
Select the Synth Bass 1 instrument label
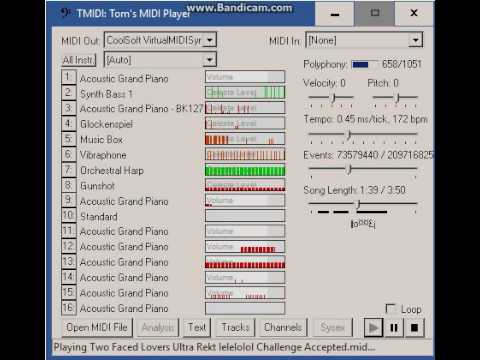(x=106, y=94)
